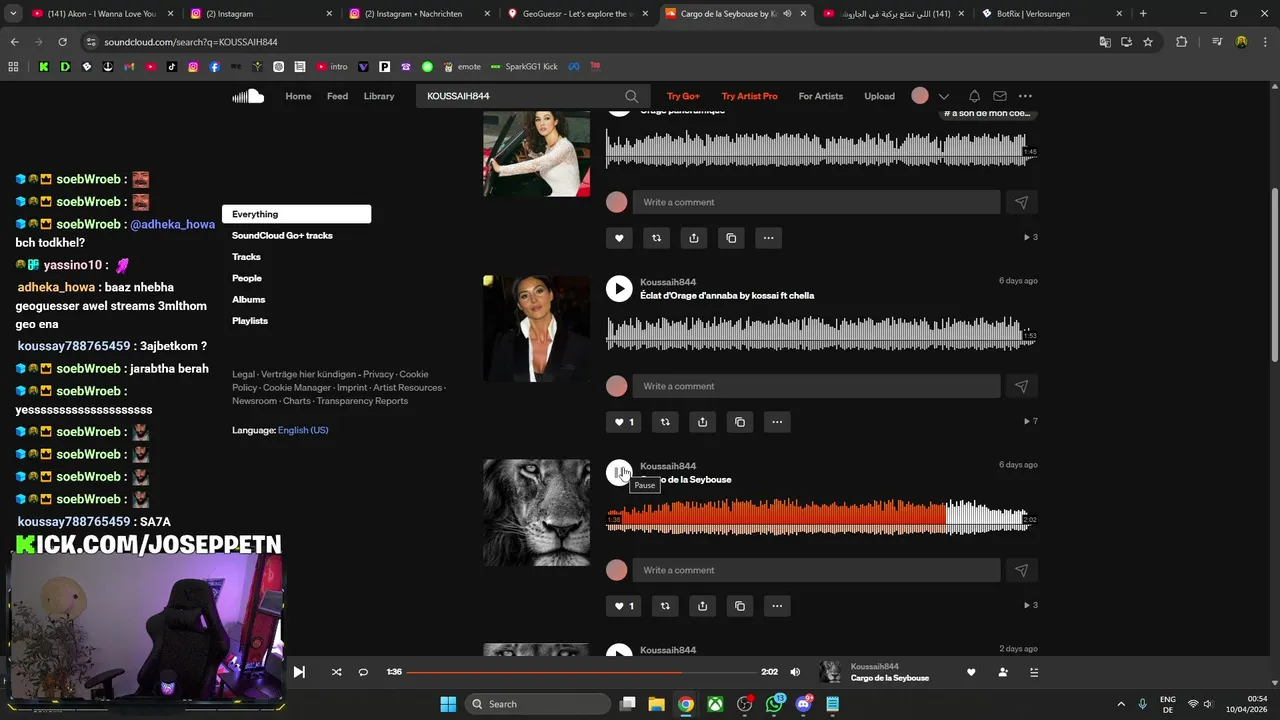Screen dimensions: 1280x720
Task: Open the three-dot more menu in header
Action: tap(1025, 96)
